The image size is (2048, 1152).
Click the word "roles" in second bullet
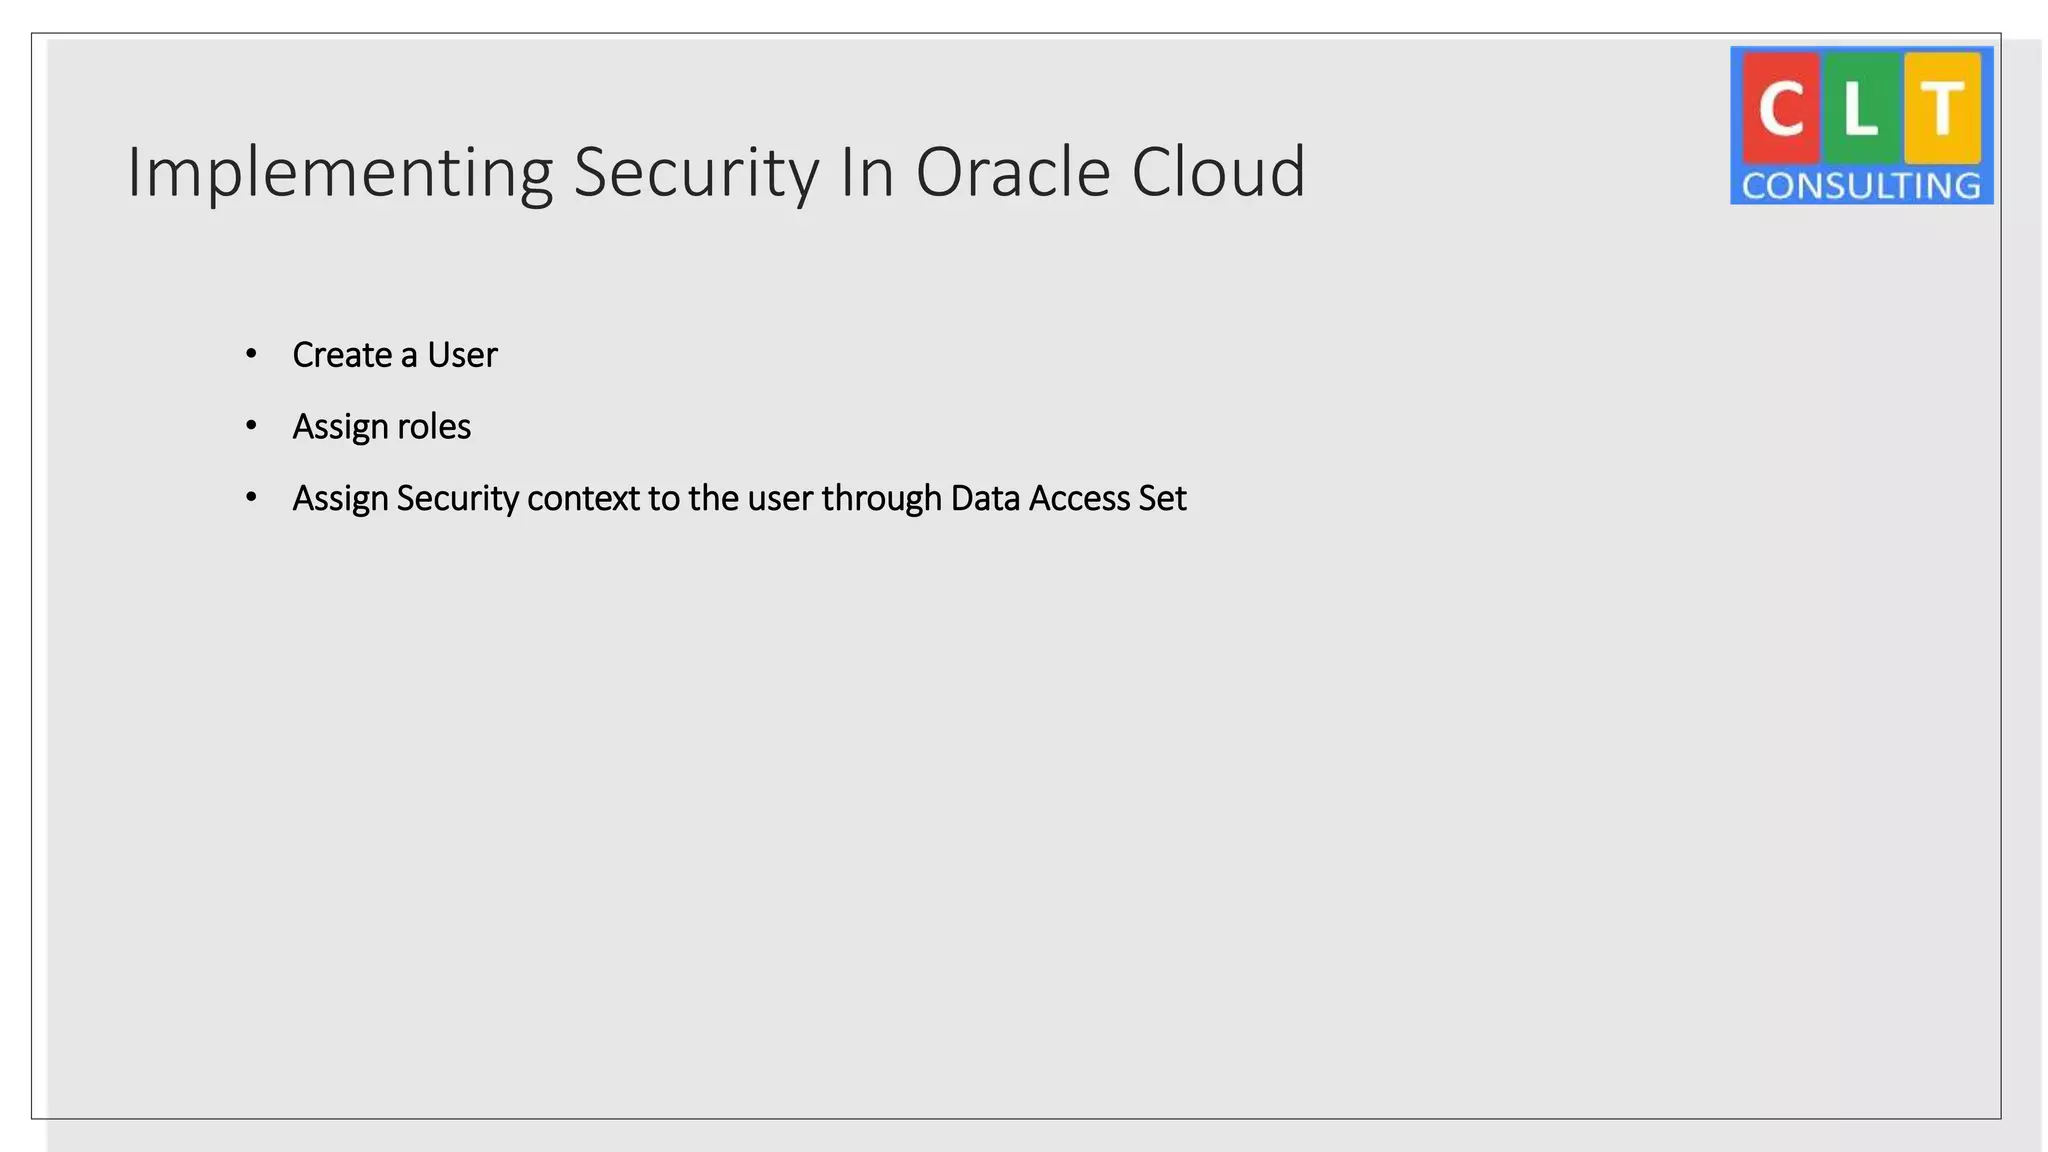[434, 427]
